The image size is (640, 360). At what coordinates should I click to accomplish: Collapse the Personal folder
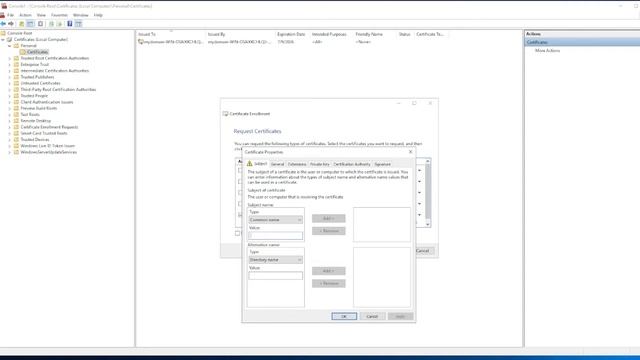[x=10, y=46]
